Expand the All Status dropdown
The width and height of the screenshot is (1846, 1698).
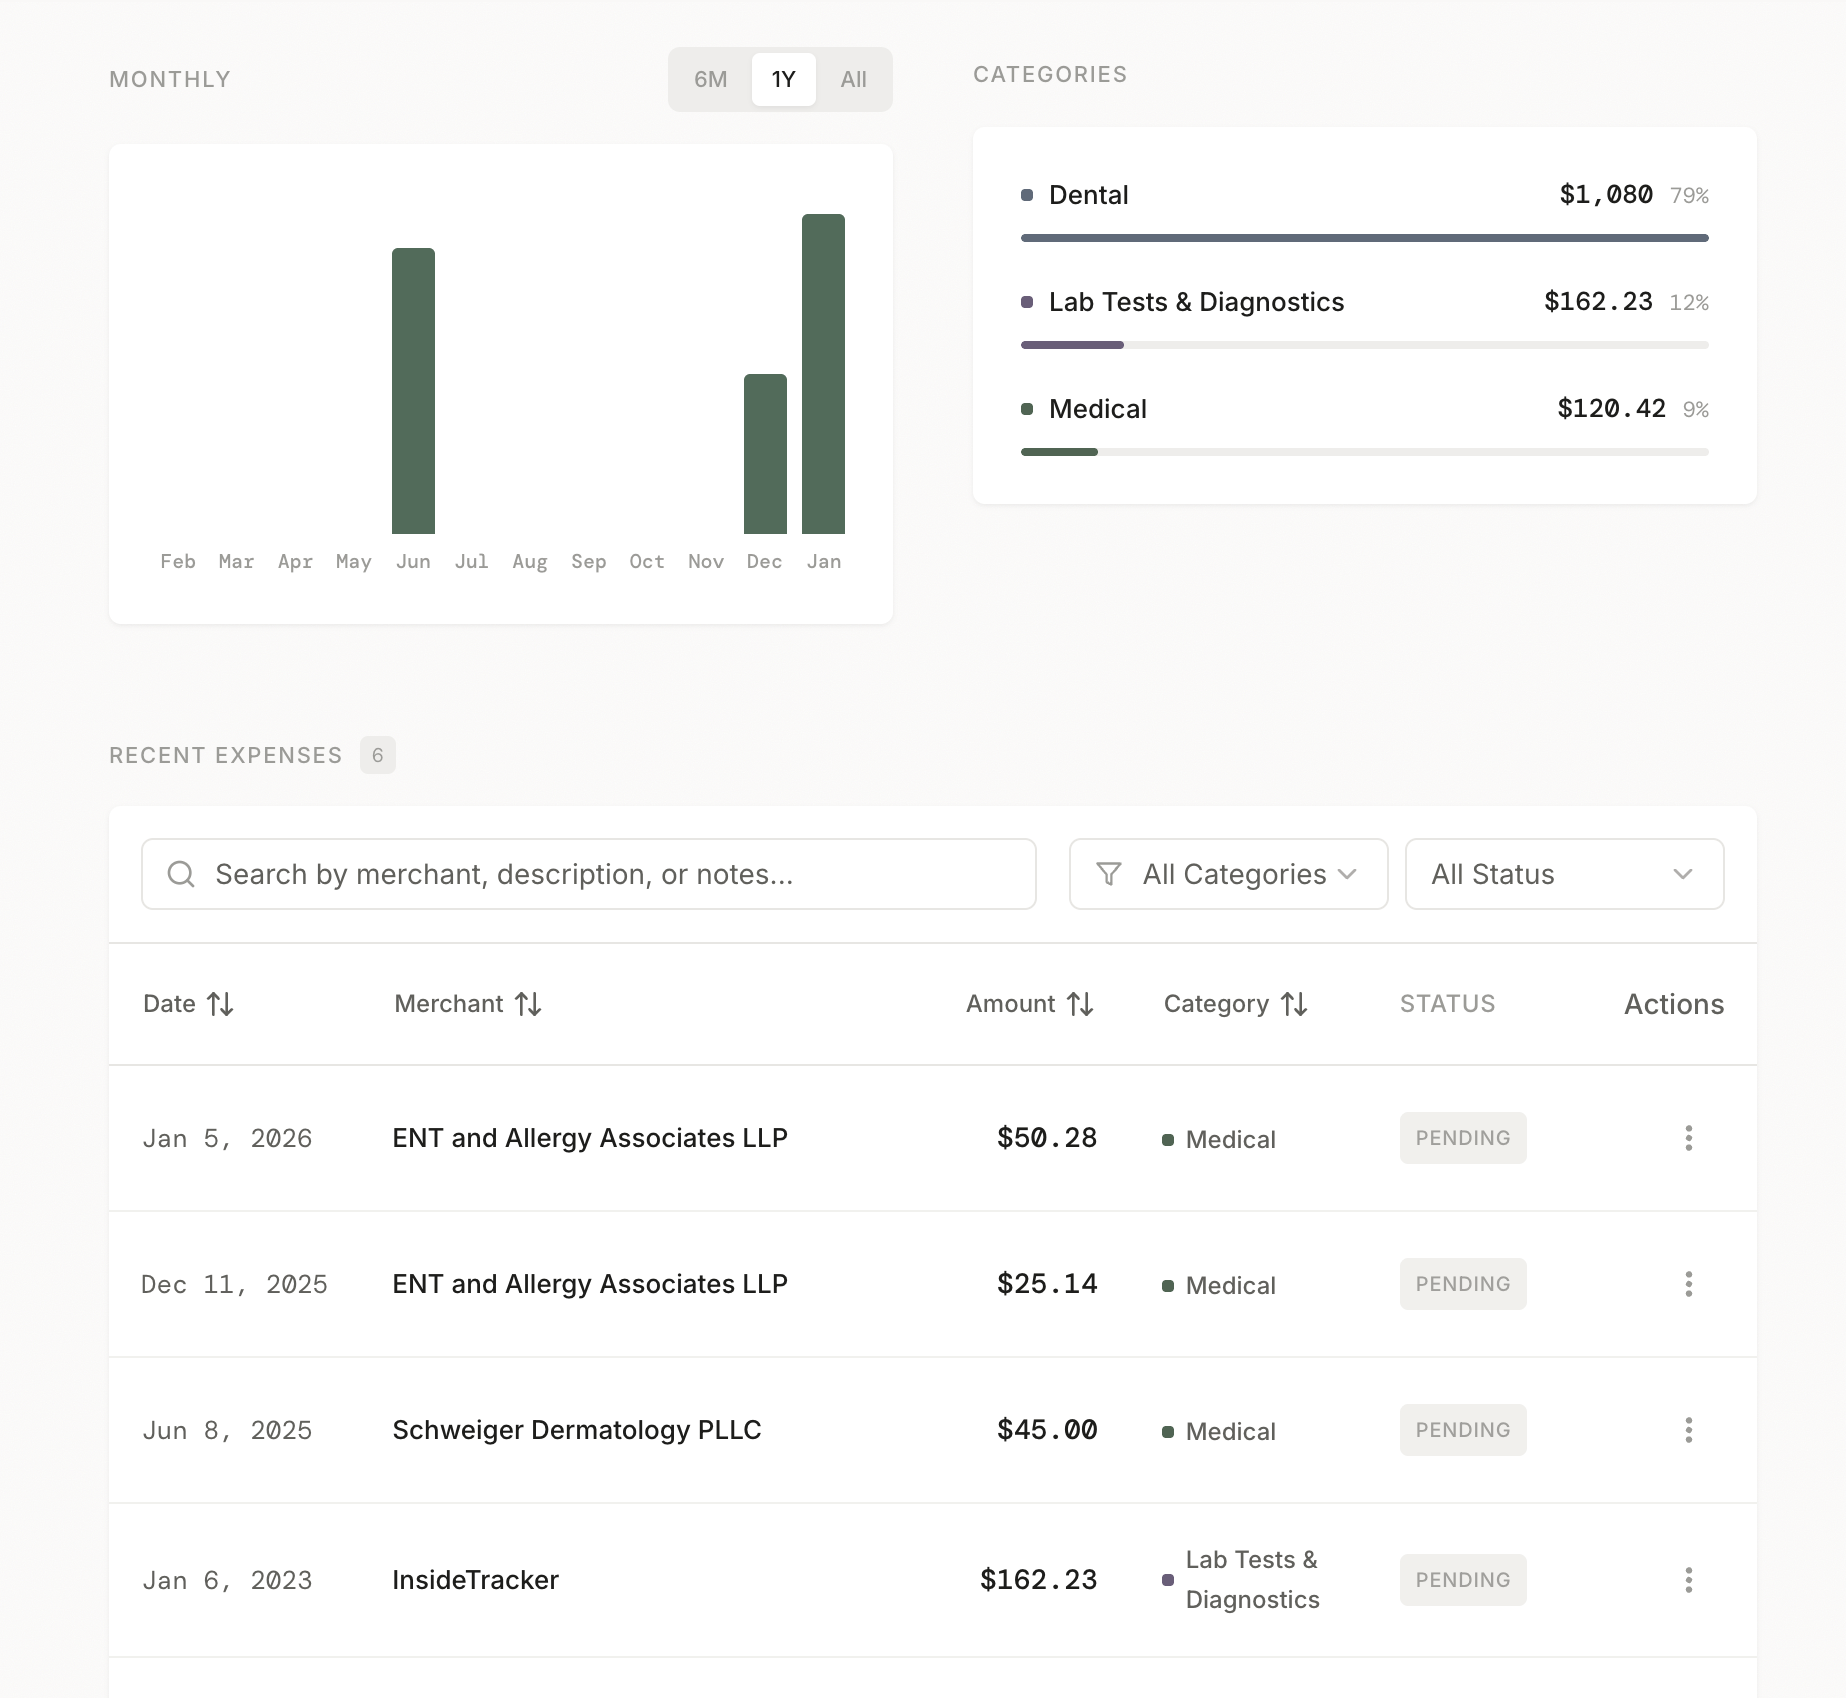(1563, 874)
